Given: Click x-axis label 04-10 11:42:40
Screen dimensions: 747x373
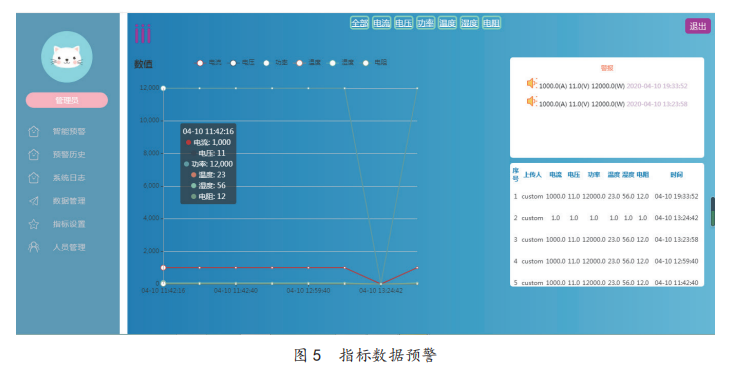Looking at the screenshot, I should click(x=236, y=290).
